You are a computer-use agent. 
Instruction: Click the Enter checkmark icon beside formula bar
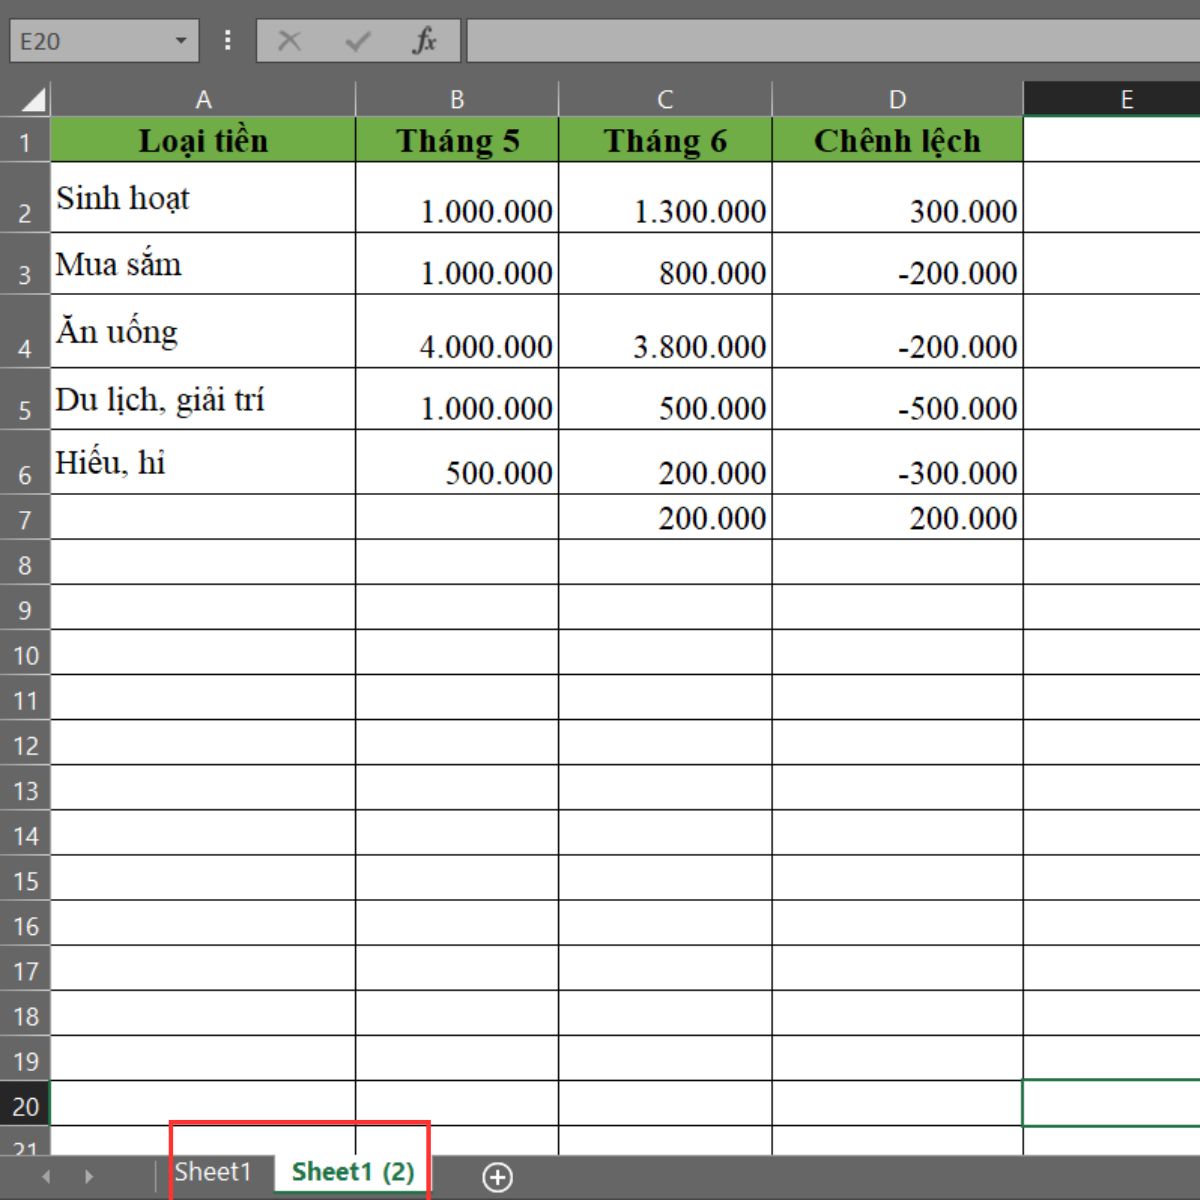[x=356, y=41]
